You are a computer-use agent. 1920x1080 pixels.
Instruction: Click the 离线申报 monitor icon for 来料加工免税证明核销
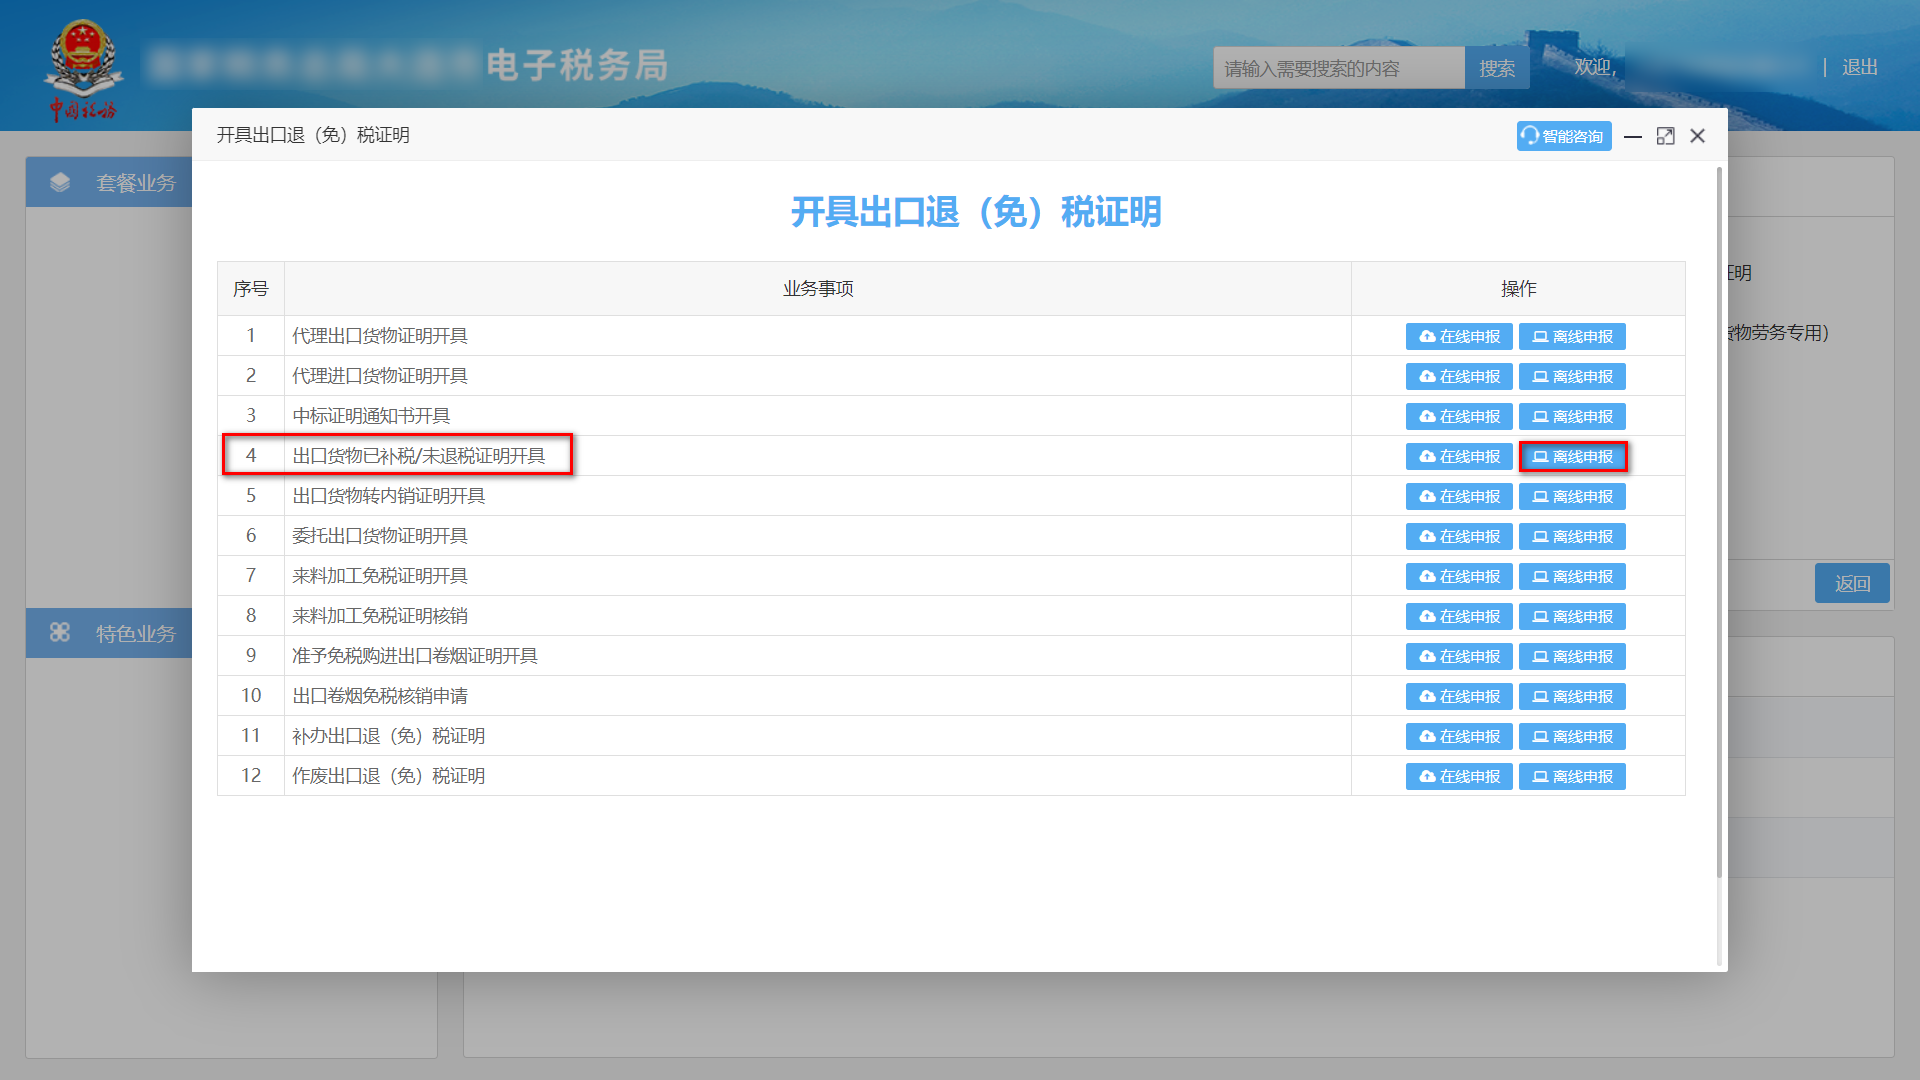tap(1540, 616)
